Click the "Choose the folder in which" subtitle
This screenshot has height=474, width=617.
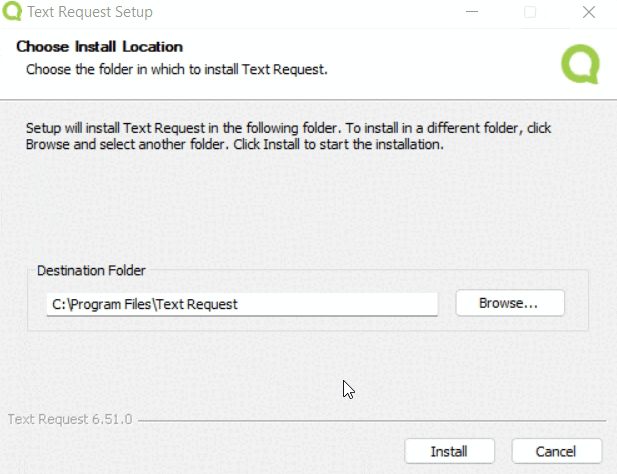point(176,70)
